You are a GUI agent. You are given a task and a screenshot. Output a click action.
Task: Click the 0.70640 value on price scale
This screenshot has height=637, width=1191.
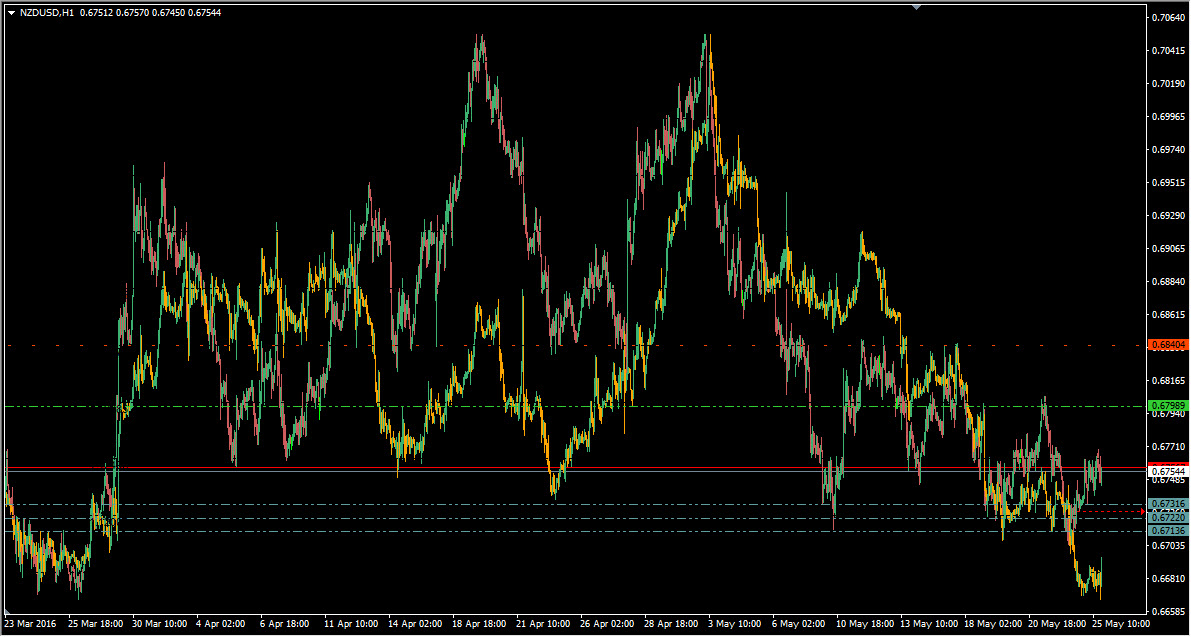[1168, 18]
